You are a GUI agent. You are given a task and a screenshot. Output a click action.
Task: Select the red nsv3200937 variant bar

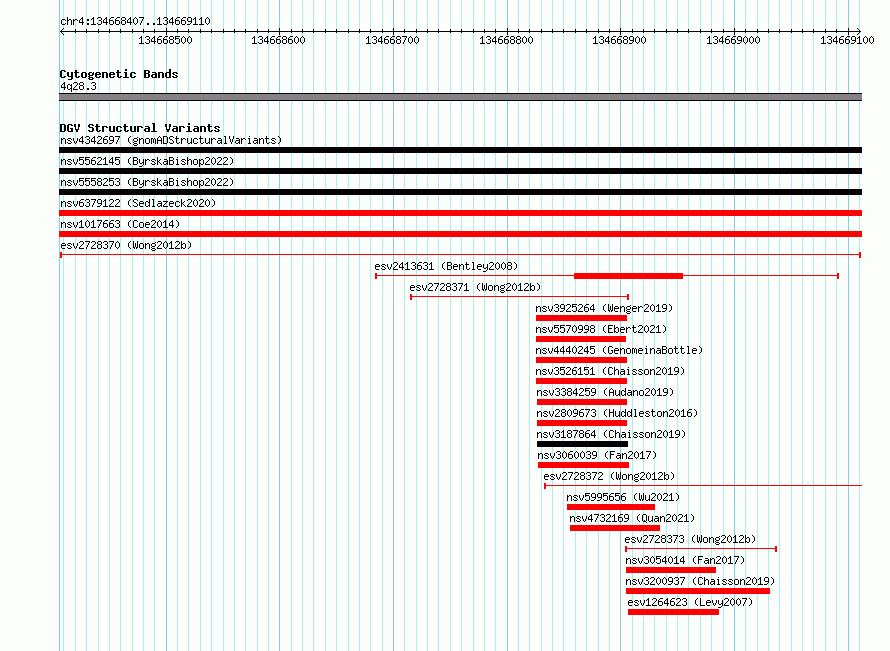698,591
